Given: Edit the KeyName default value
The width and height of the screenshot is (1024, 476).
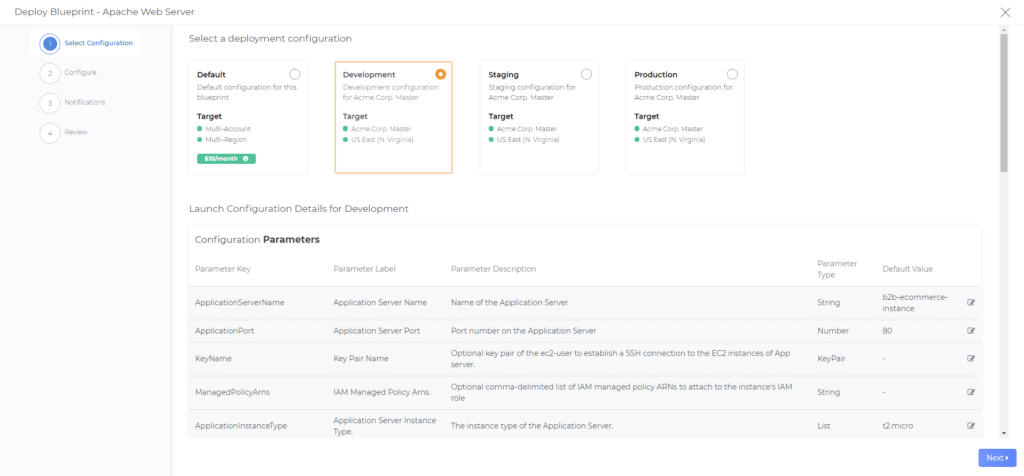Looking at the screenshot, I should pos(970,358).
